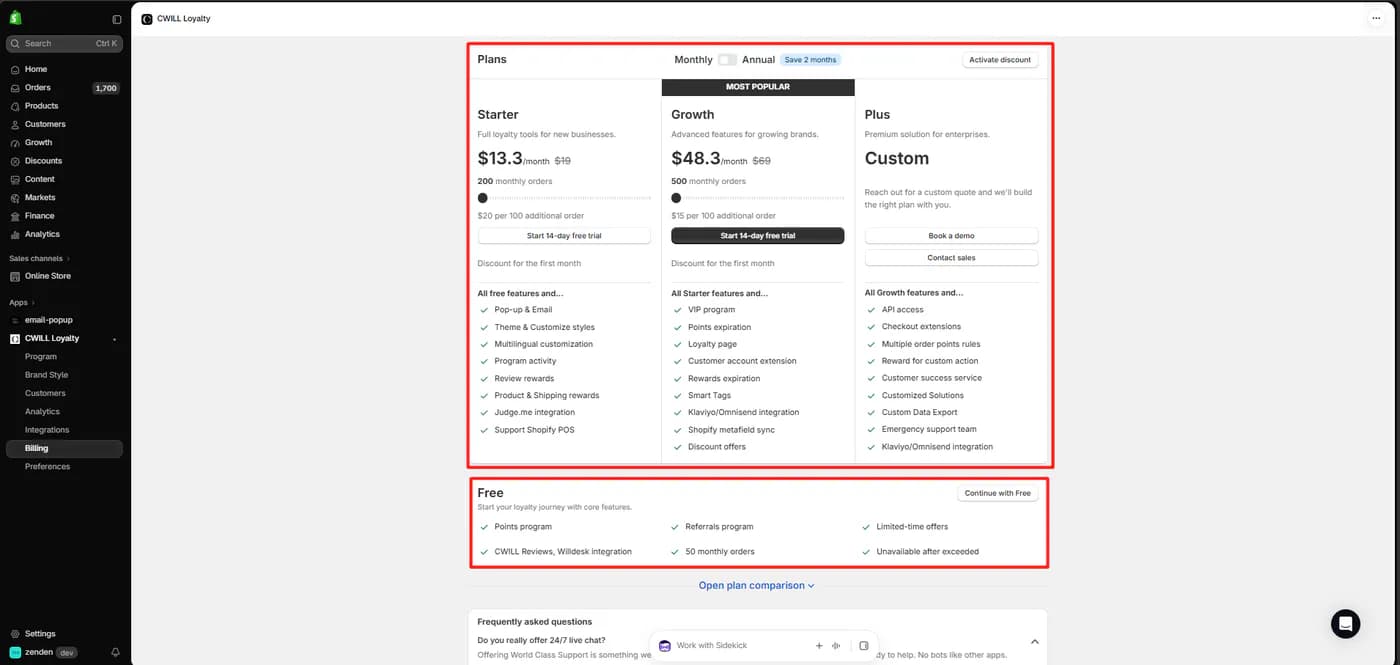The width and height of the screenshot is (1400, 665).
Task: Pin the CWILL Loyalty app
Action: [x=114, y=340]
